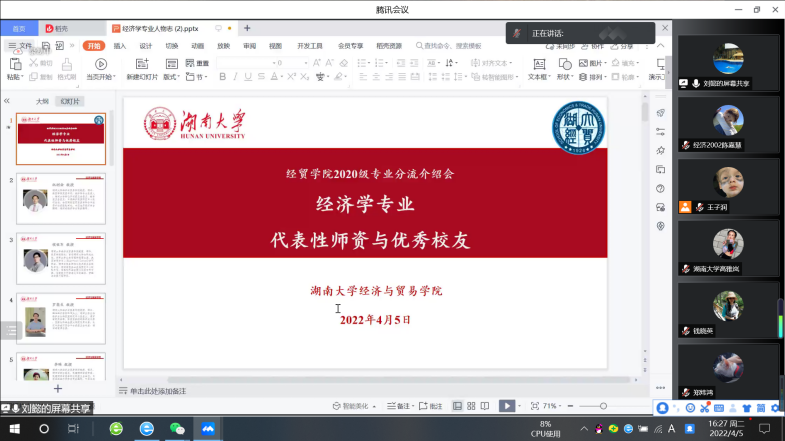
Task: Open the File (文件) menu
Action: coord(21,46)
